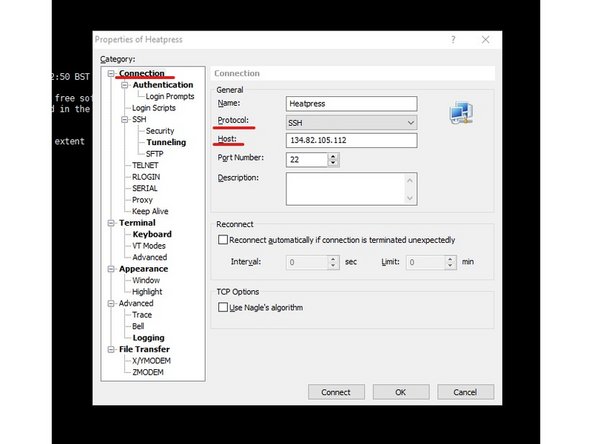This screenshot has height=444, width=592.
Task: Increase Port Number with up arrow
Action: (333, 156)
